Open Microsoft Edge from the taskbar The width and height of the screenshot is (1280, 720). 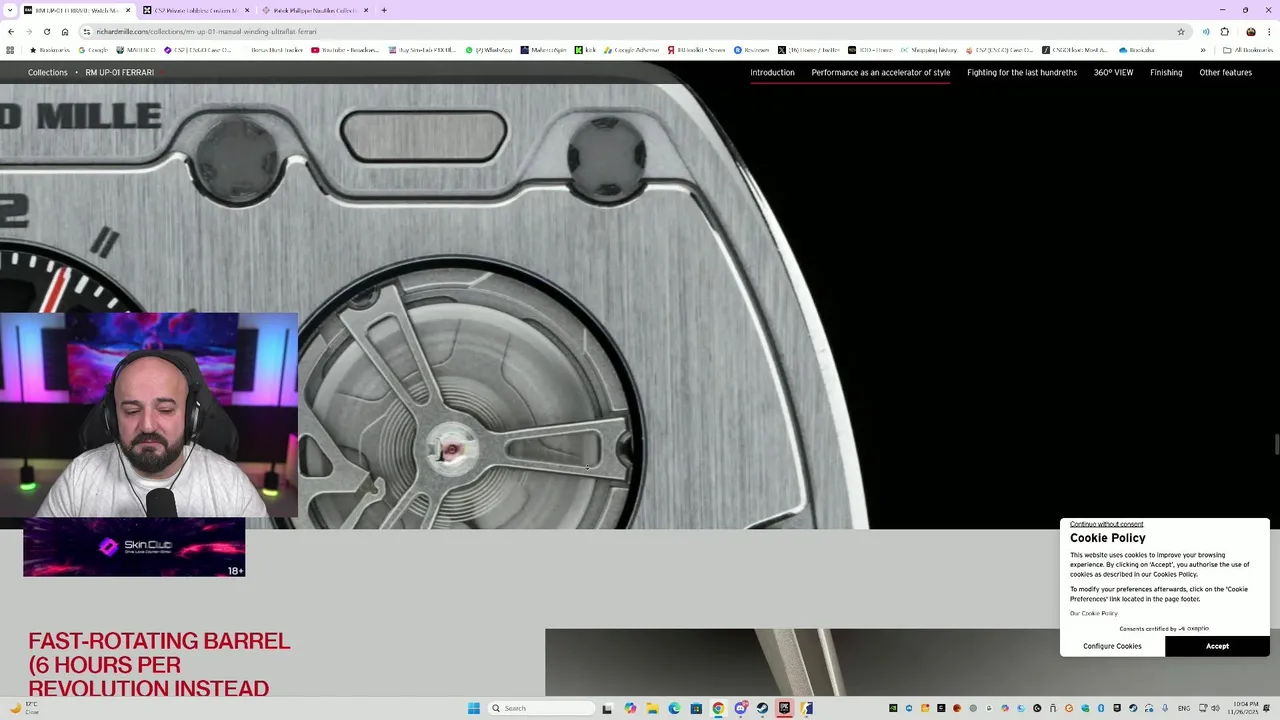[674, 708]
